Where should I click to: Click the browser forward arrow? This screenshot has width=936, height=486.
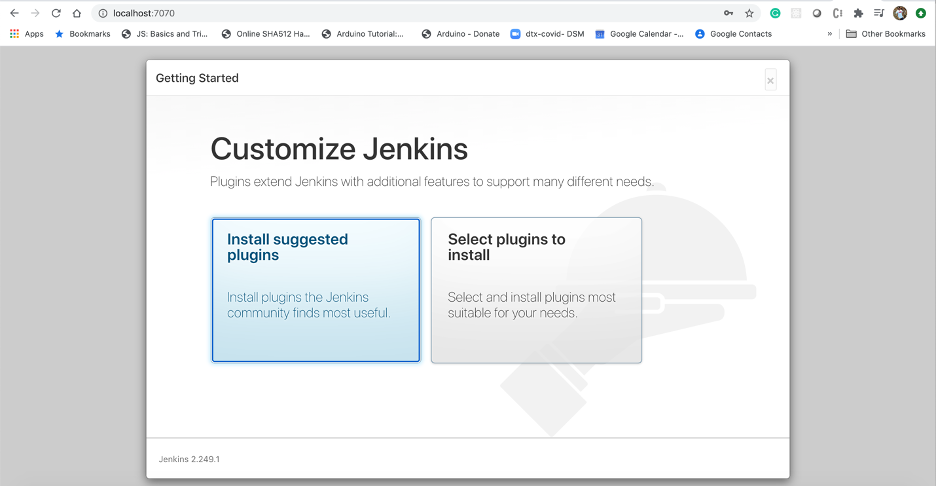pyautogui.click(x=35, y=13)
